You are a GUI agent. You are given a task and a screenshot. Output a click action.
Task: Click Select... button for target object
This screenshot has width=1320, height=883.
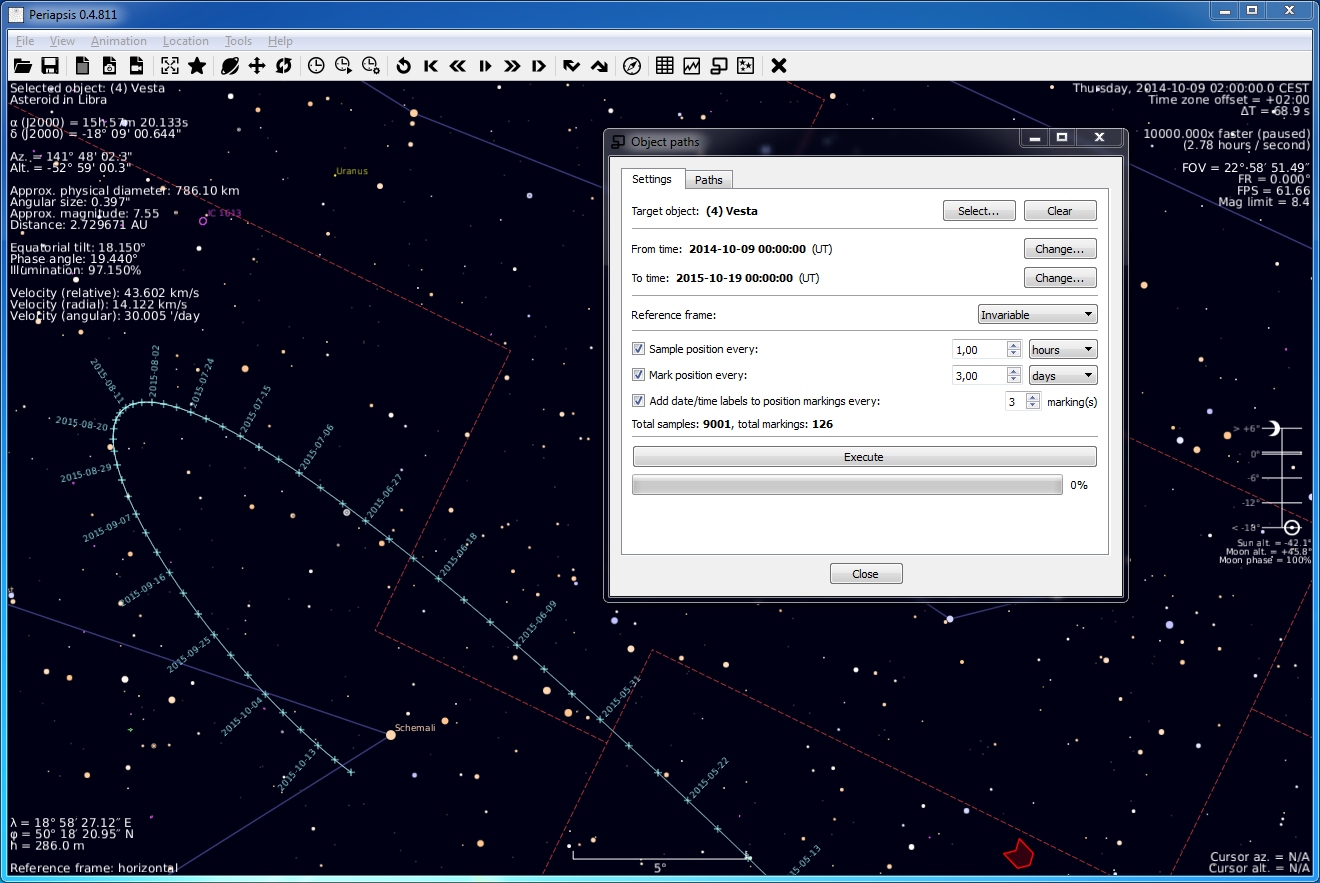(x=979, y=211)
